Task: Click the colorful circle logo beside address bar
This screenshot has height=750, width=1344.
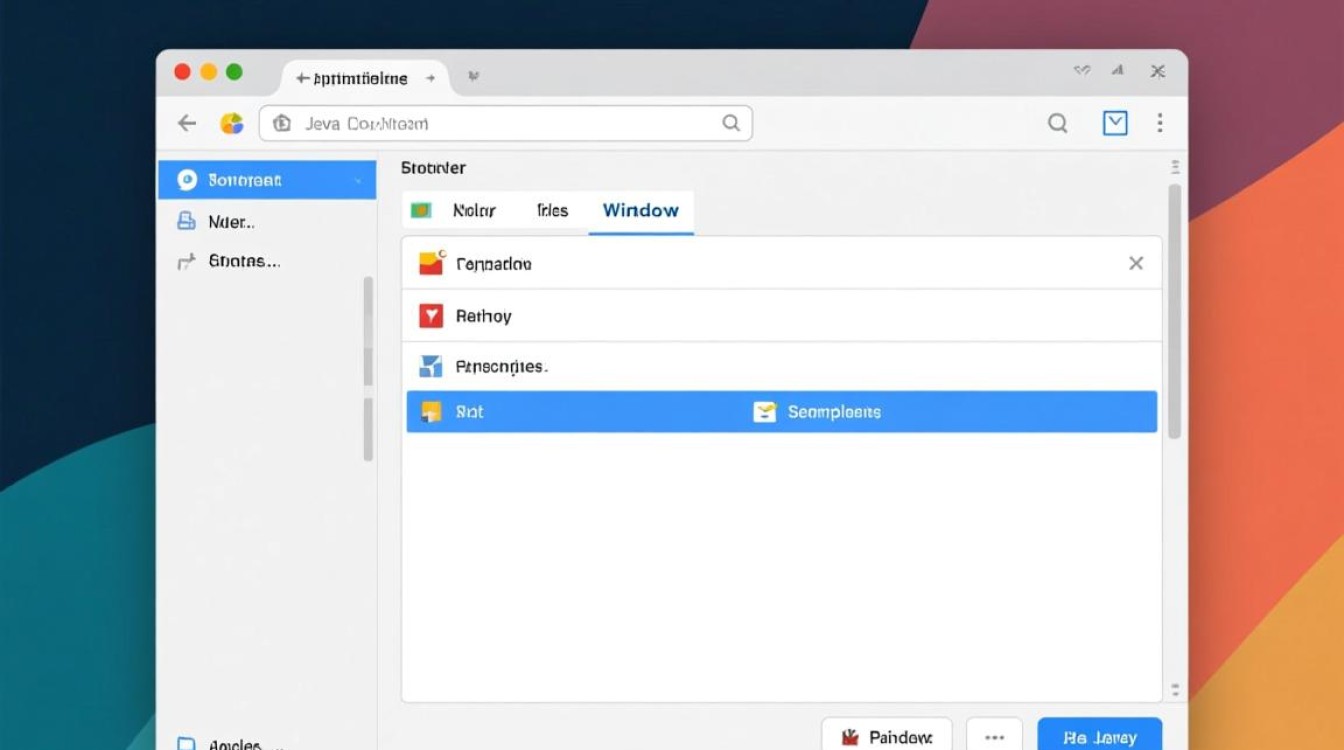Action: [x=232, y=124]
